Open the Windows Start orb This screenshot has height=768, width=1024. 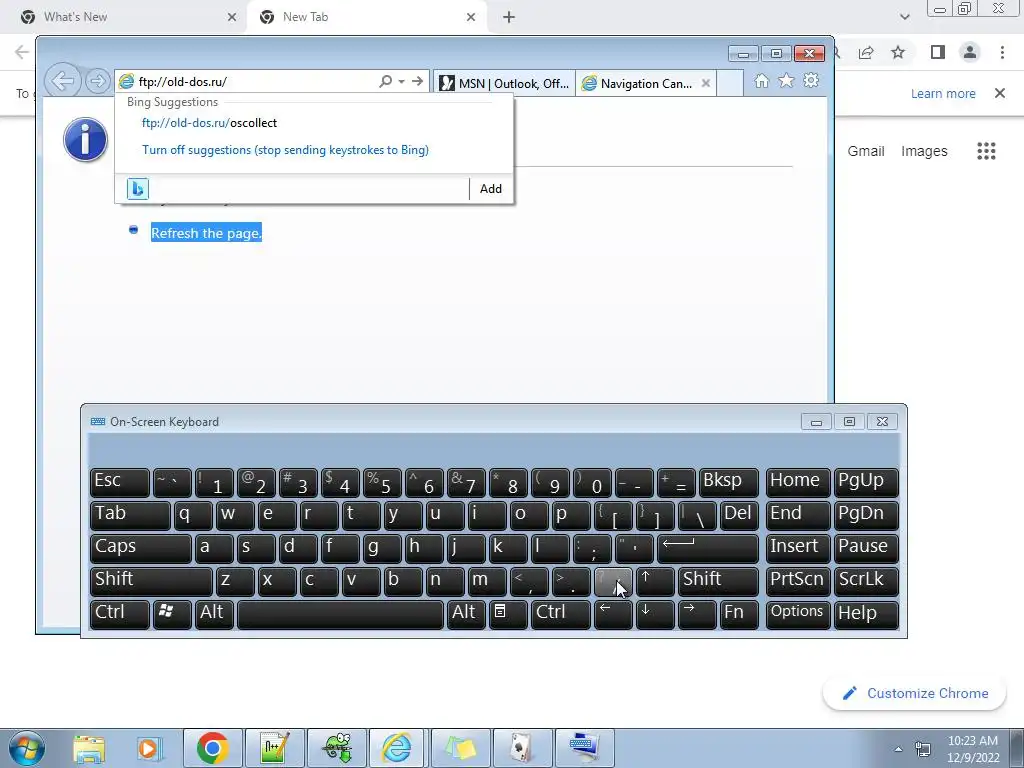pos(27,748)
